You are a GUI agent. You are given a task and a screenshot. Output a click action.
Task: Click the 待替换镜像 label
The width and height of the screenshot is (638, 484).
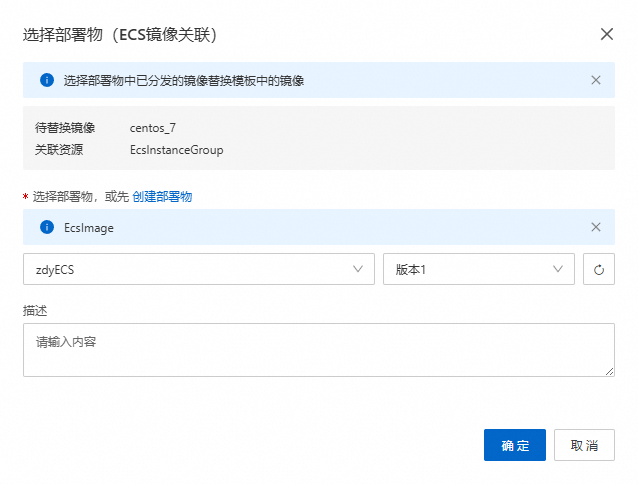point(64,128)
